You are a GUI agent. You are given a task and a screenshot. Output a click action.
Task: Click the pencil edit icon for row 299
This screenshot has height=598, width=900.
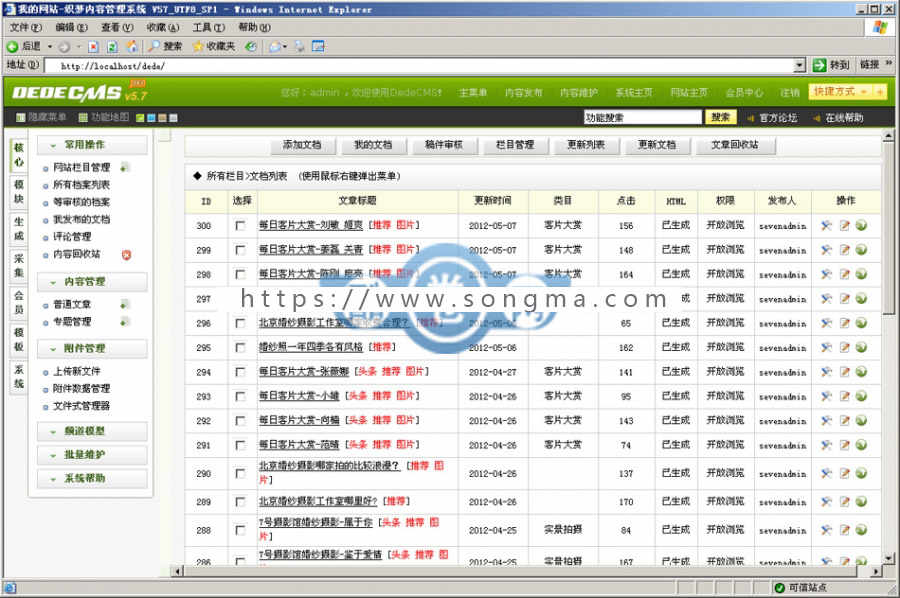(x=844, y=250)
